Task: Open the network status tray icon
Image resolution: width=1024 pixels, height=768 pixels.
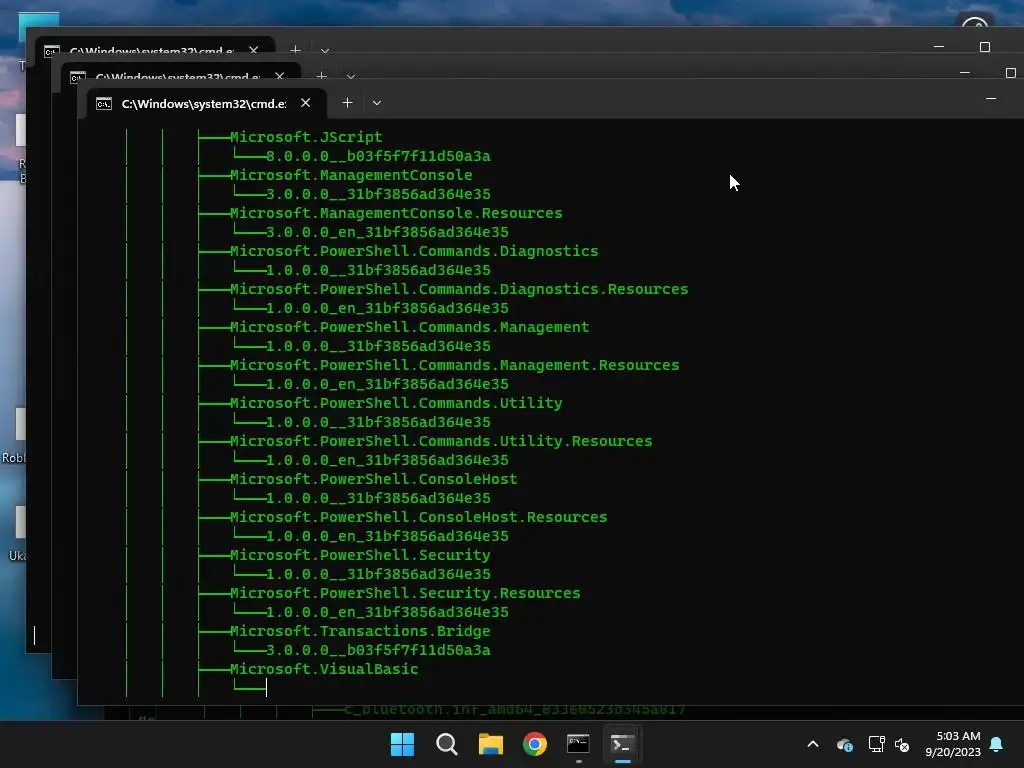Action: 876,744
